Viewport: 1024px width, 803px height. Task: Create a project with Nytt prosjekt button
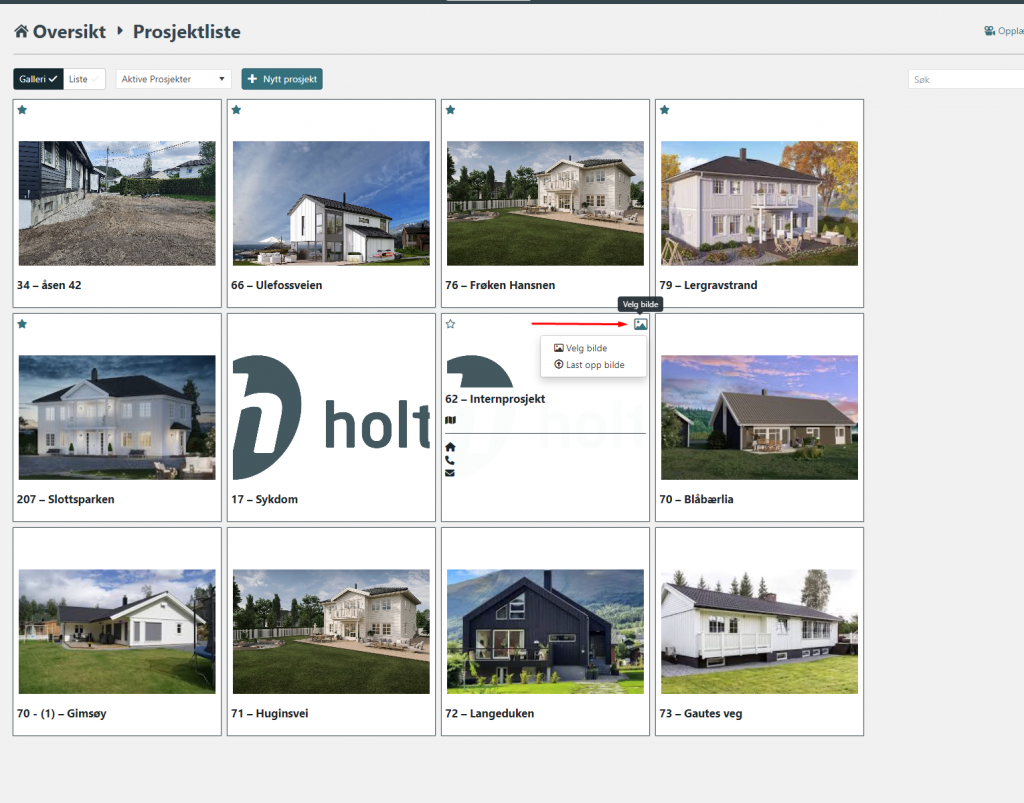pyautogui.click(x=282, y=79)
